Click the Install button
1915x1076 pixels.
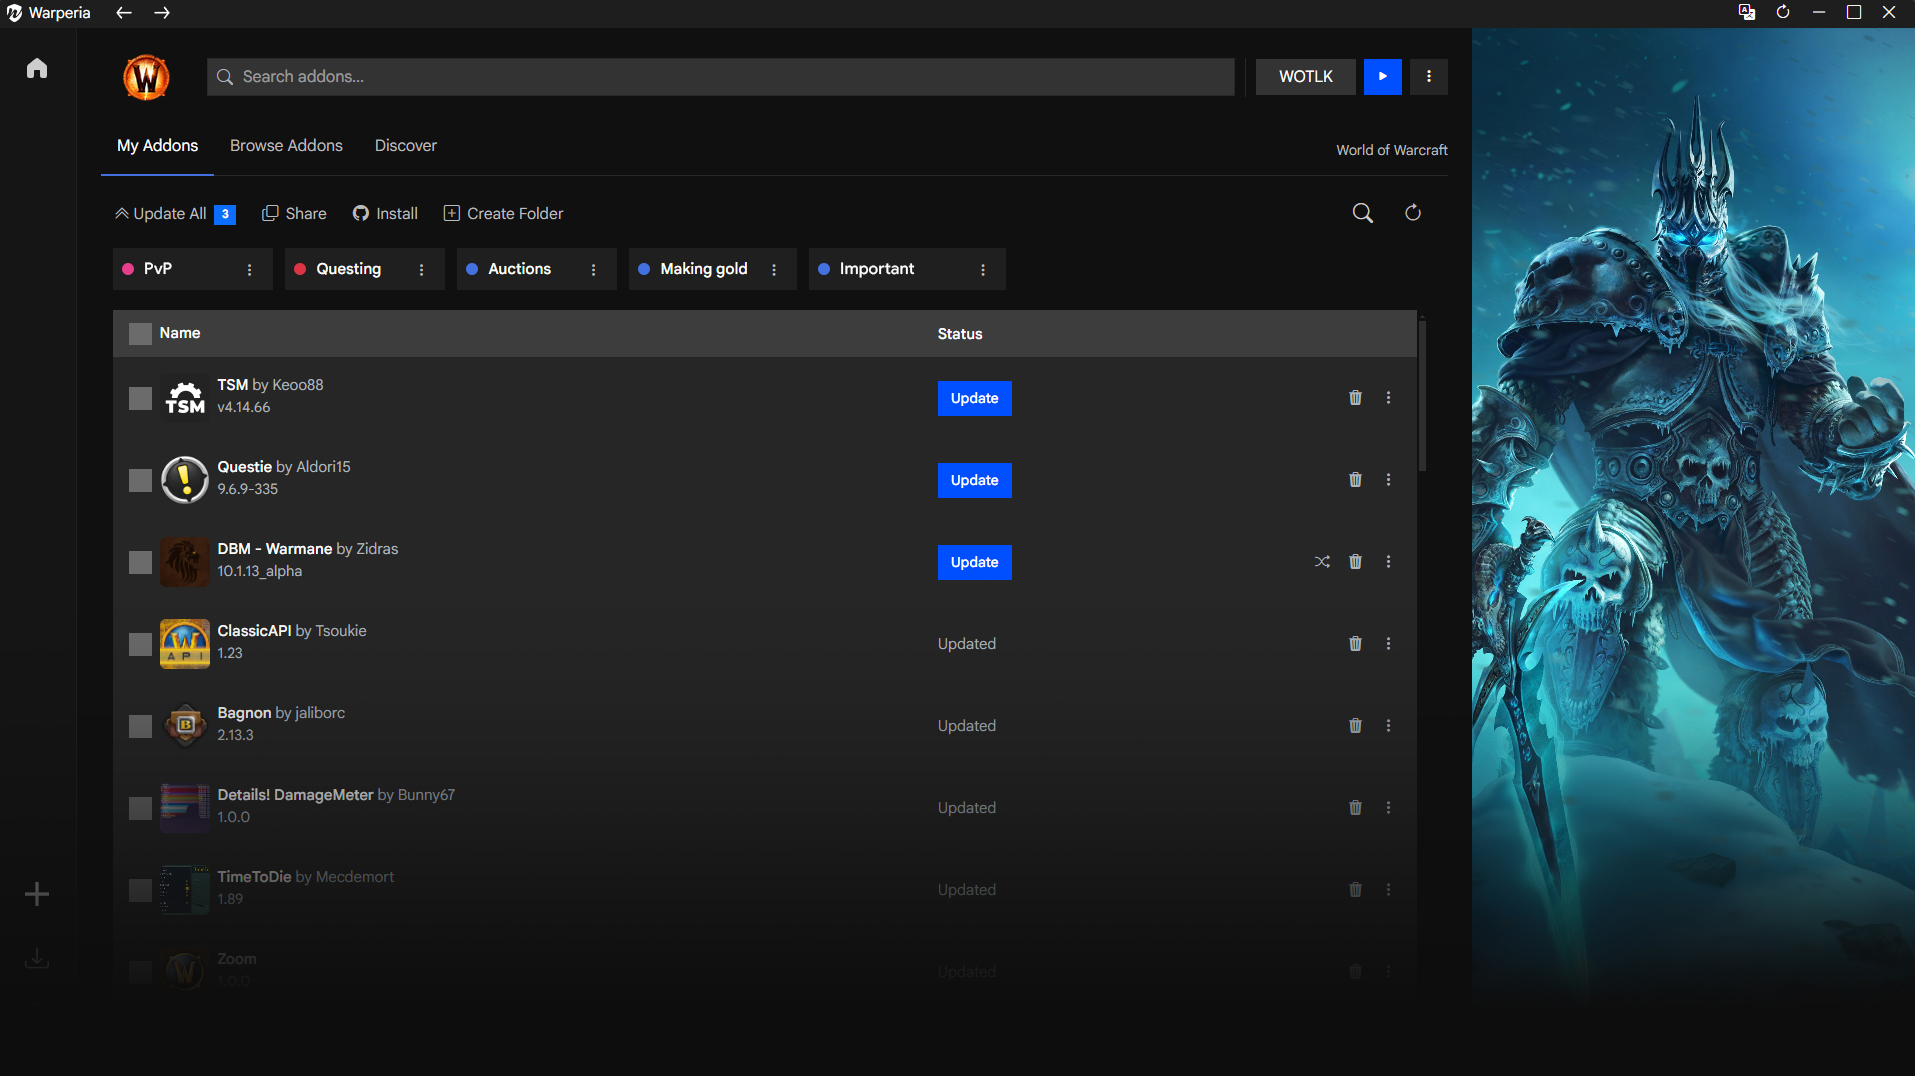click(385, 214)
